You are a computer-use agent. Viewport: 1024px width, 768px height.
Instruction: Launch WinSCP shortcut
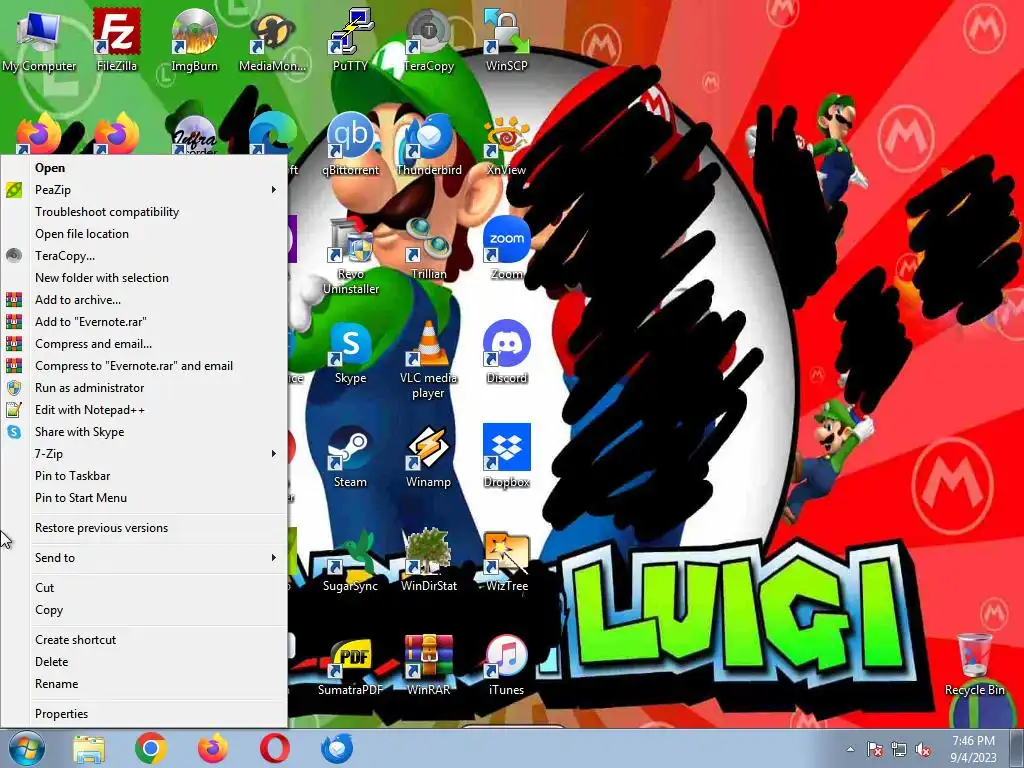507,40
